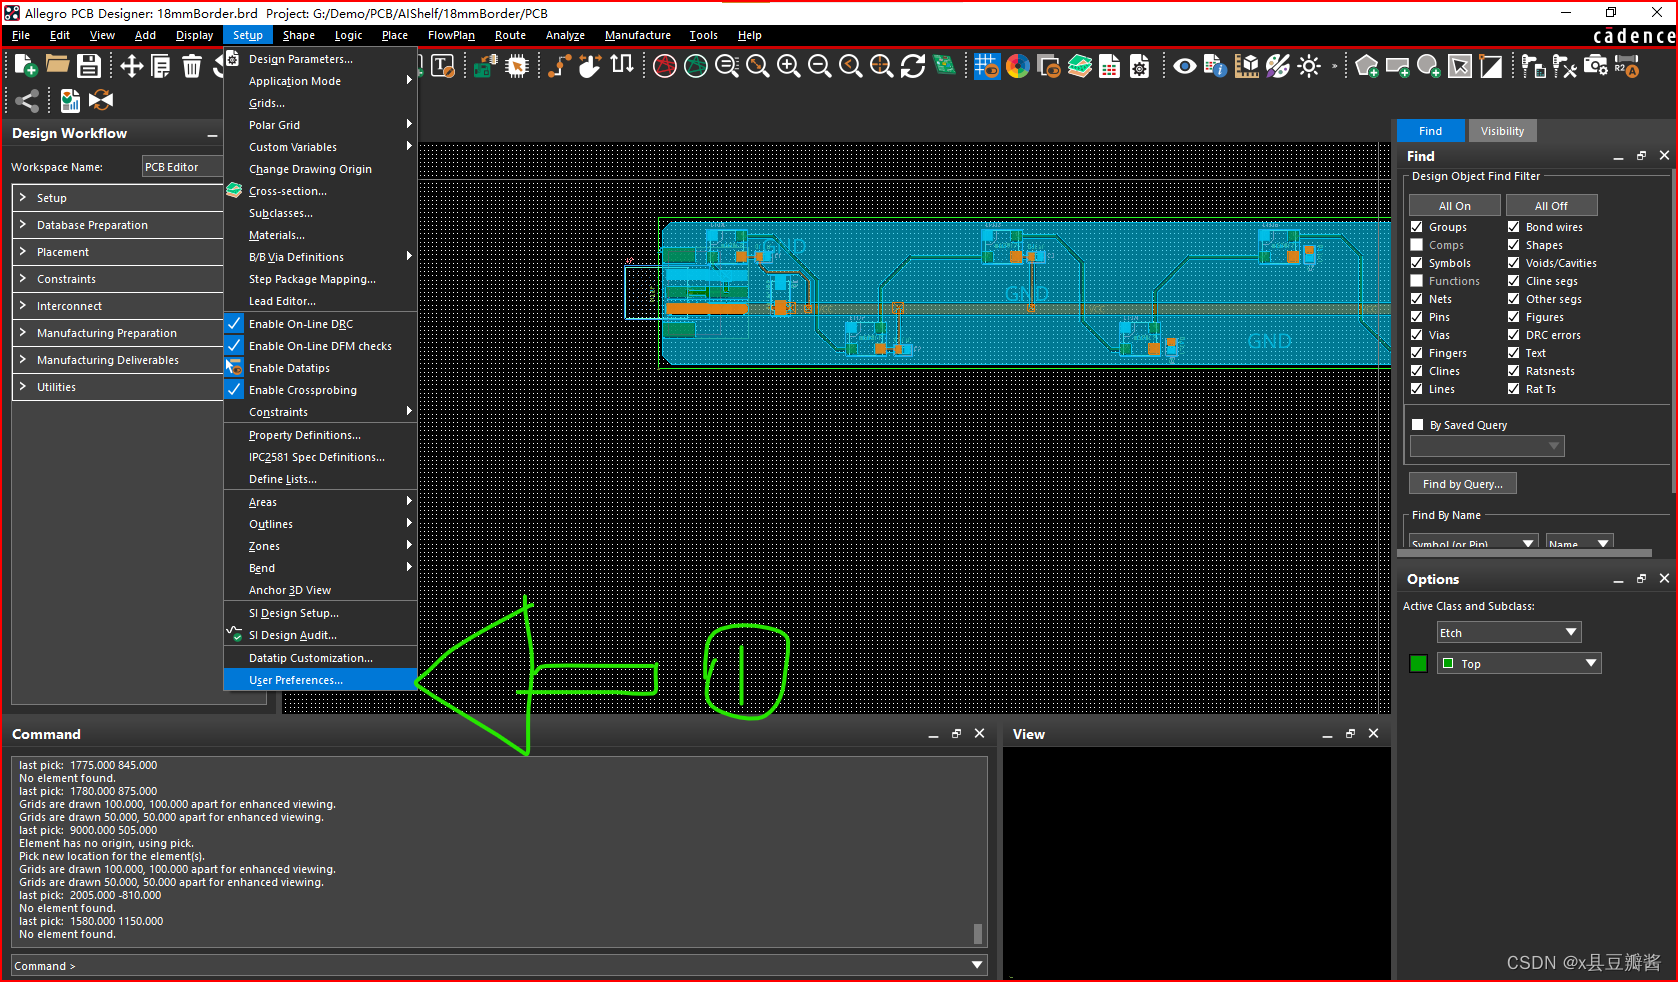
Task: Click the share icon in second toolbar row
Action: point(28,100)
